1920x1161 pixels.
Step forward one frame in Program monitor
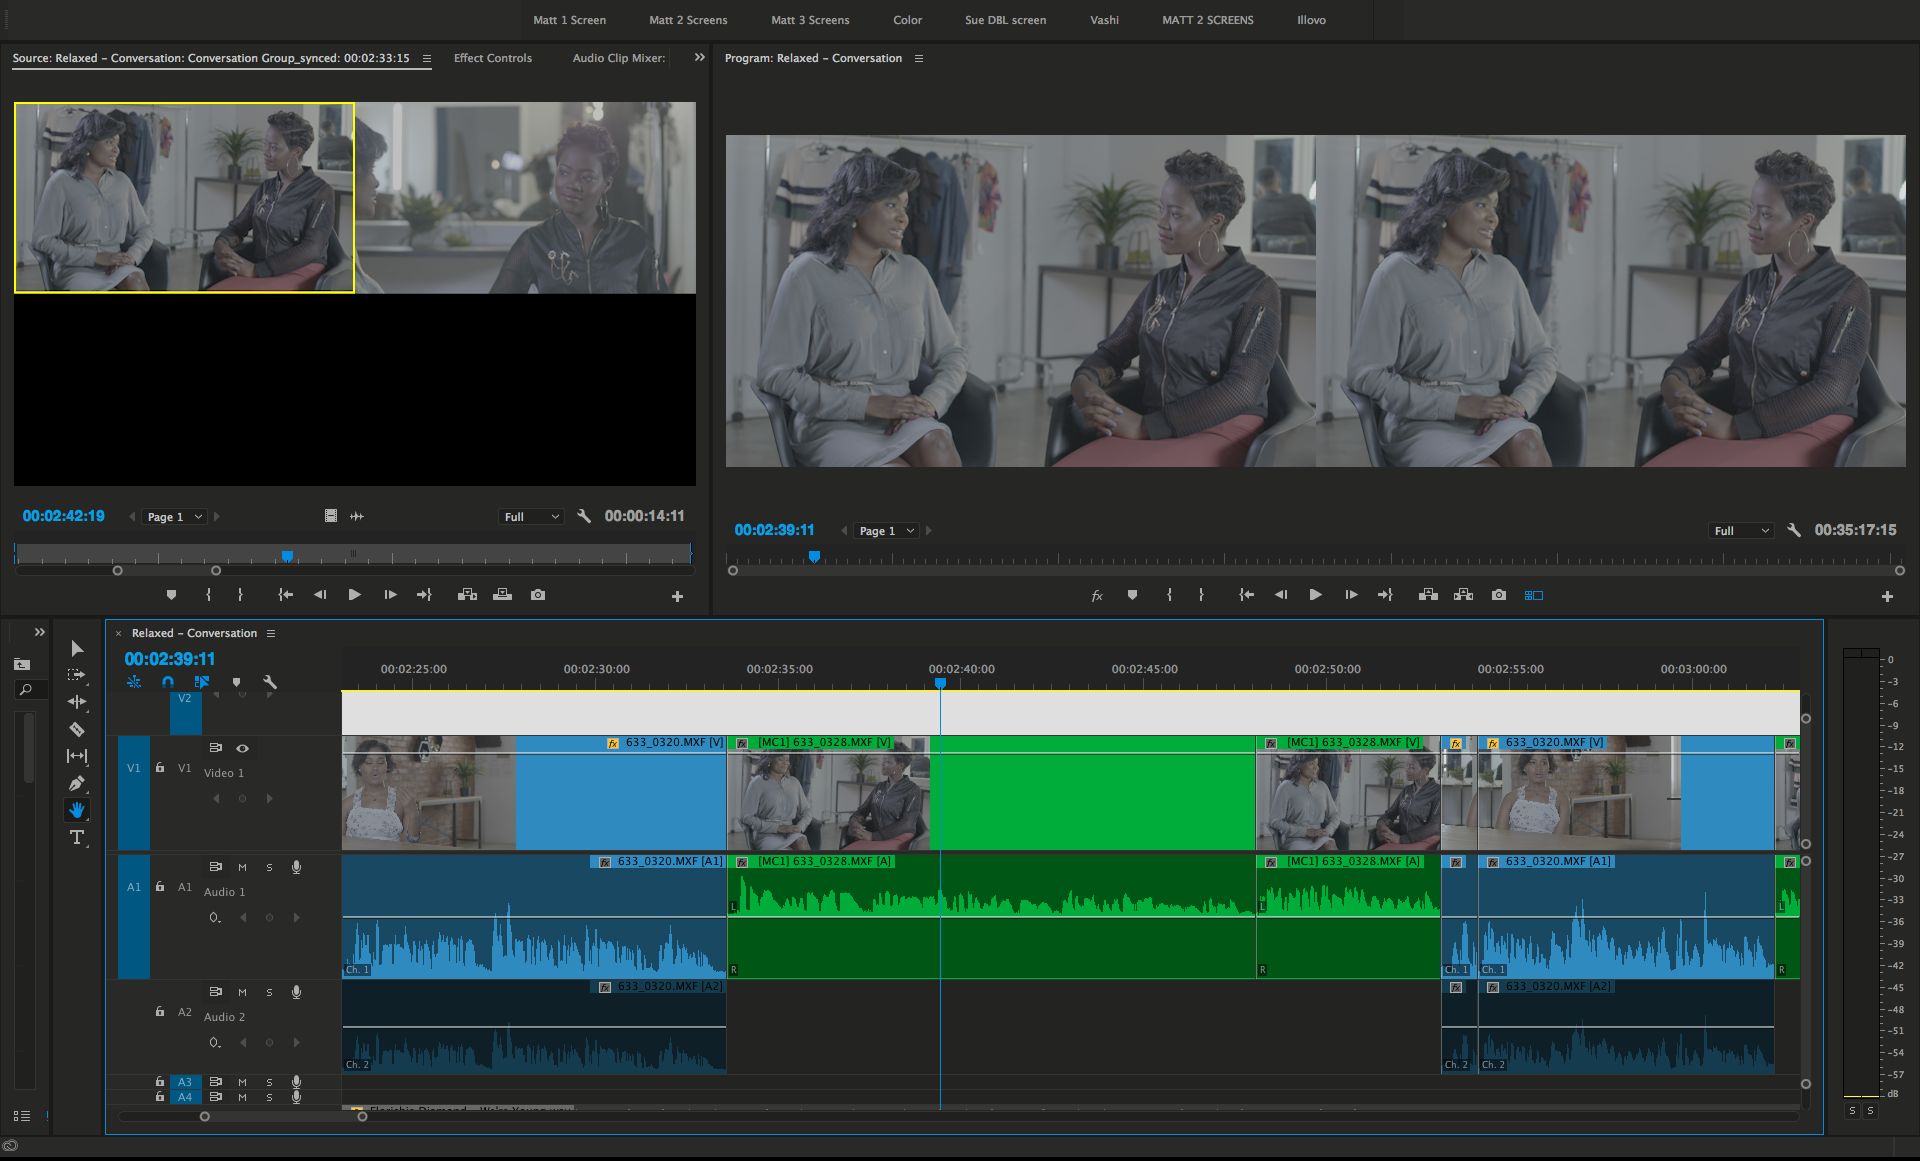click(x=1351, y=595)
